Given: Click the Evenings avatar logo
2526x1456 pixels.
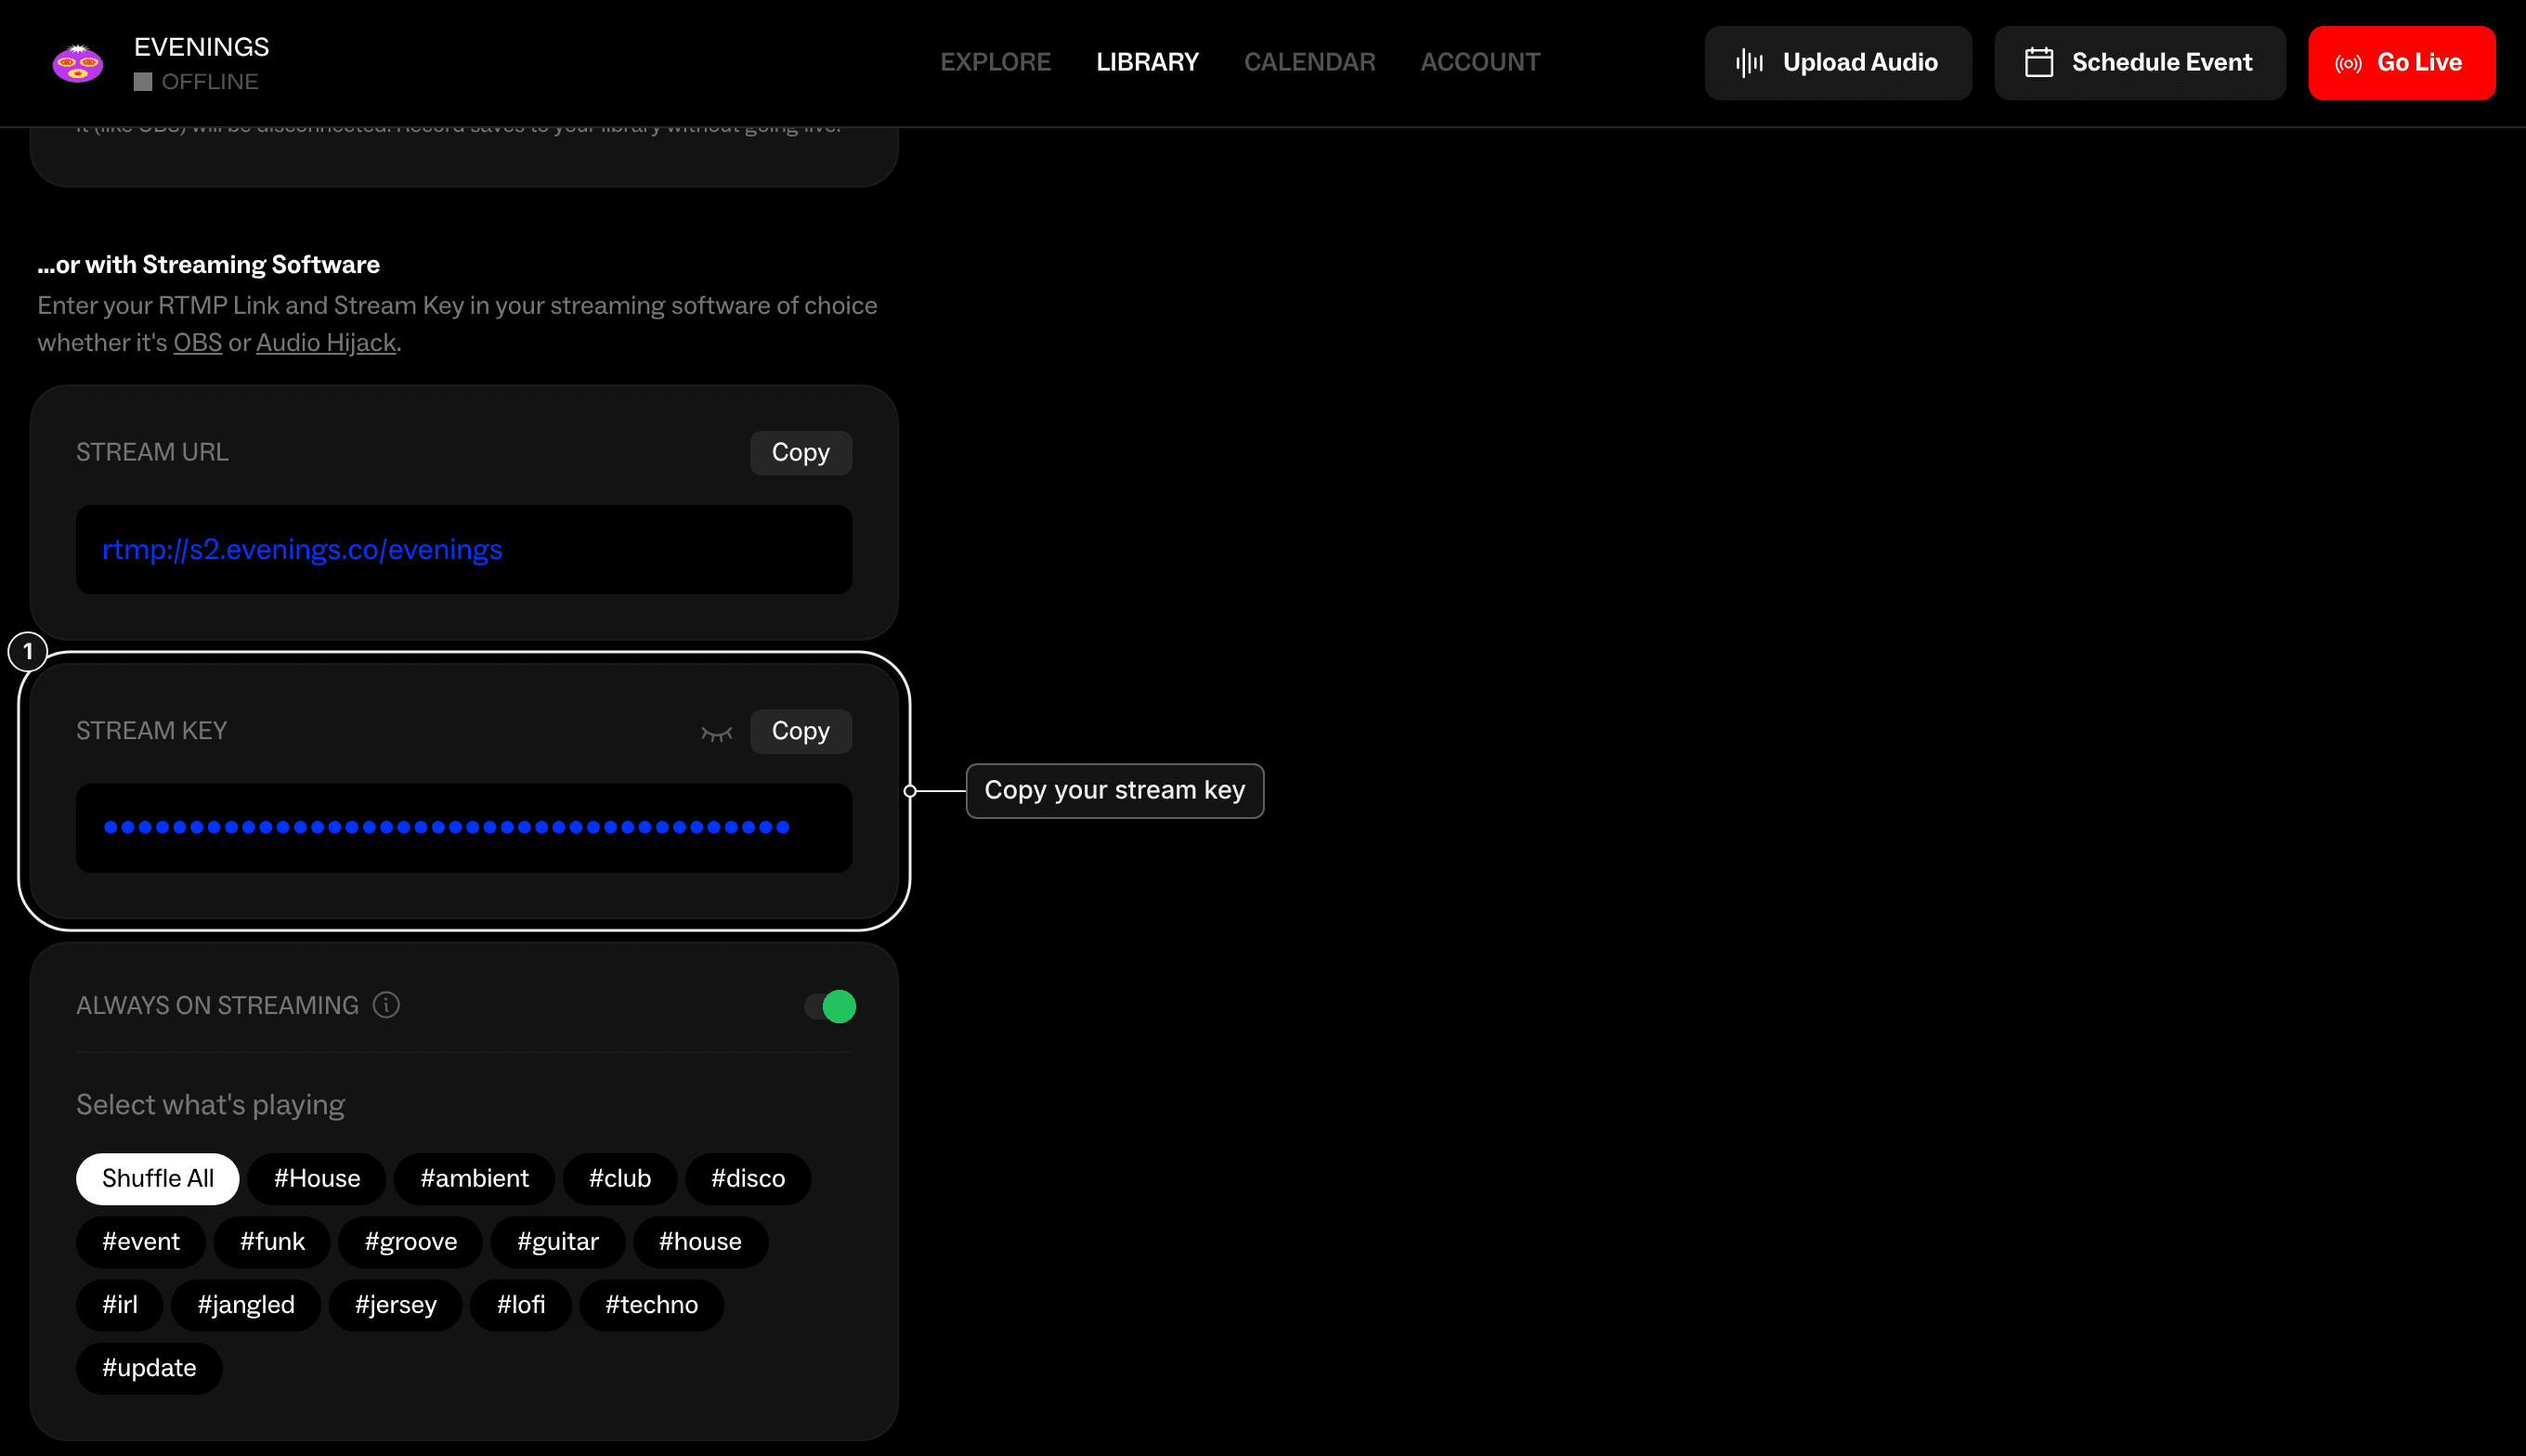Looking at the screenshot, I should click(78, 63).
